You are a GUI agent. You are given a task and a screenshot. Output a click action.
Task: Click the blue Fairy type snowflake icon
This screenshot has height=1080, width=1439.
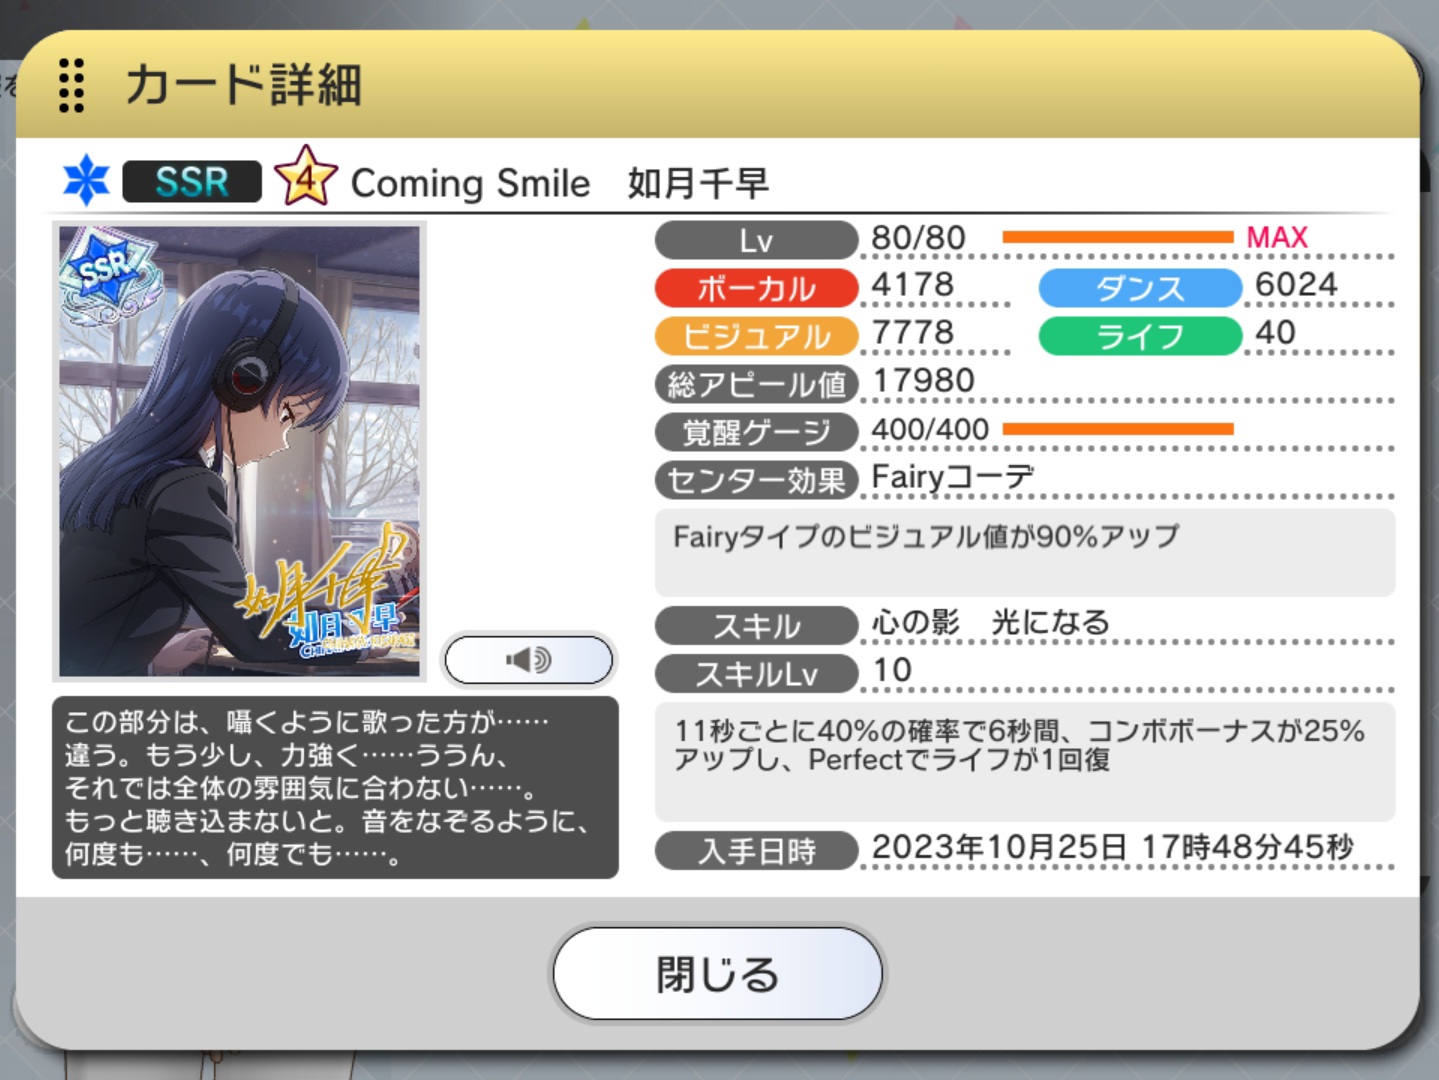coord(86,181)
